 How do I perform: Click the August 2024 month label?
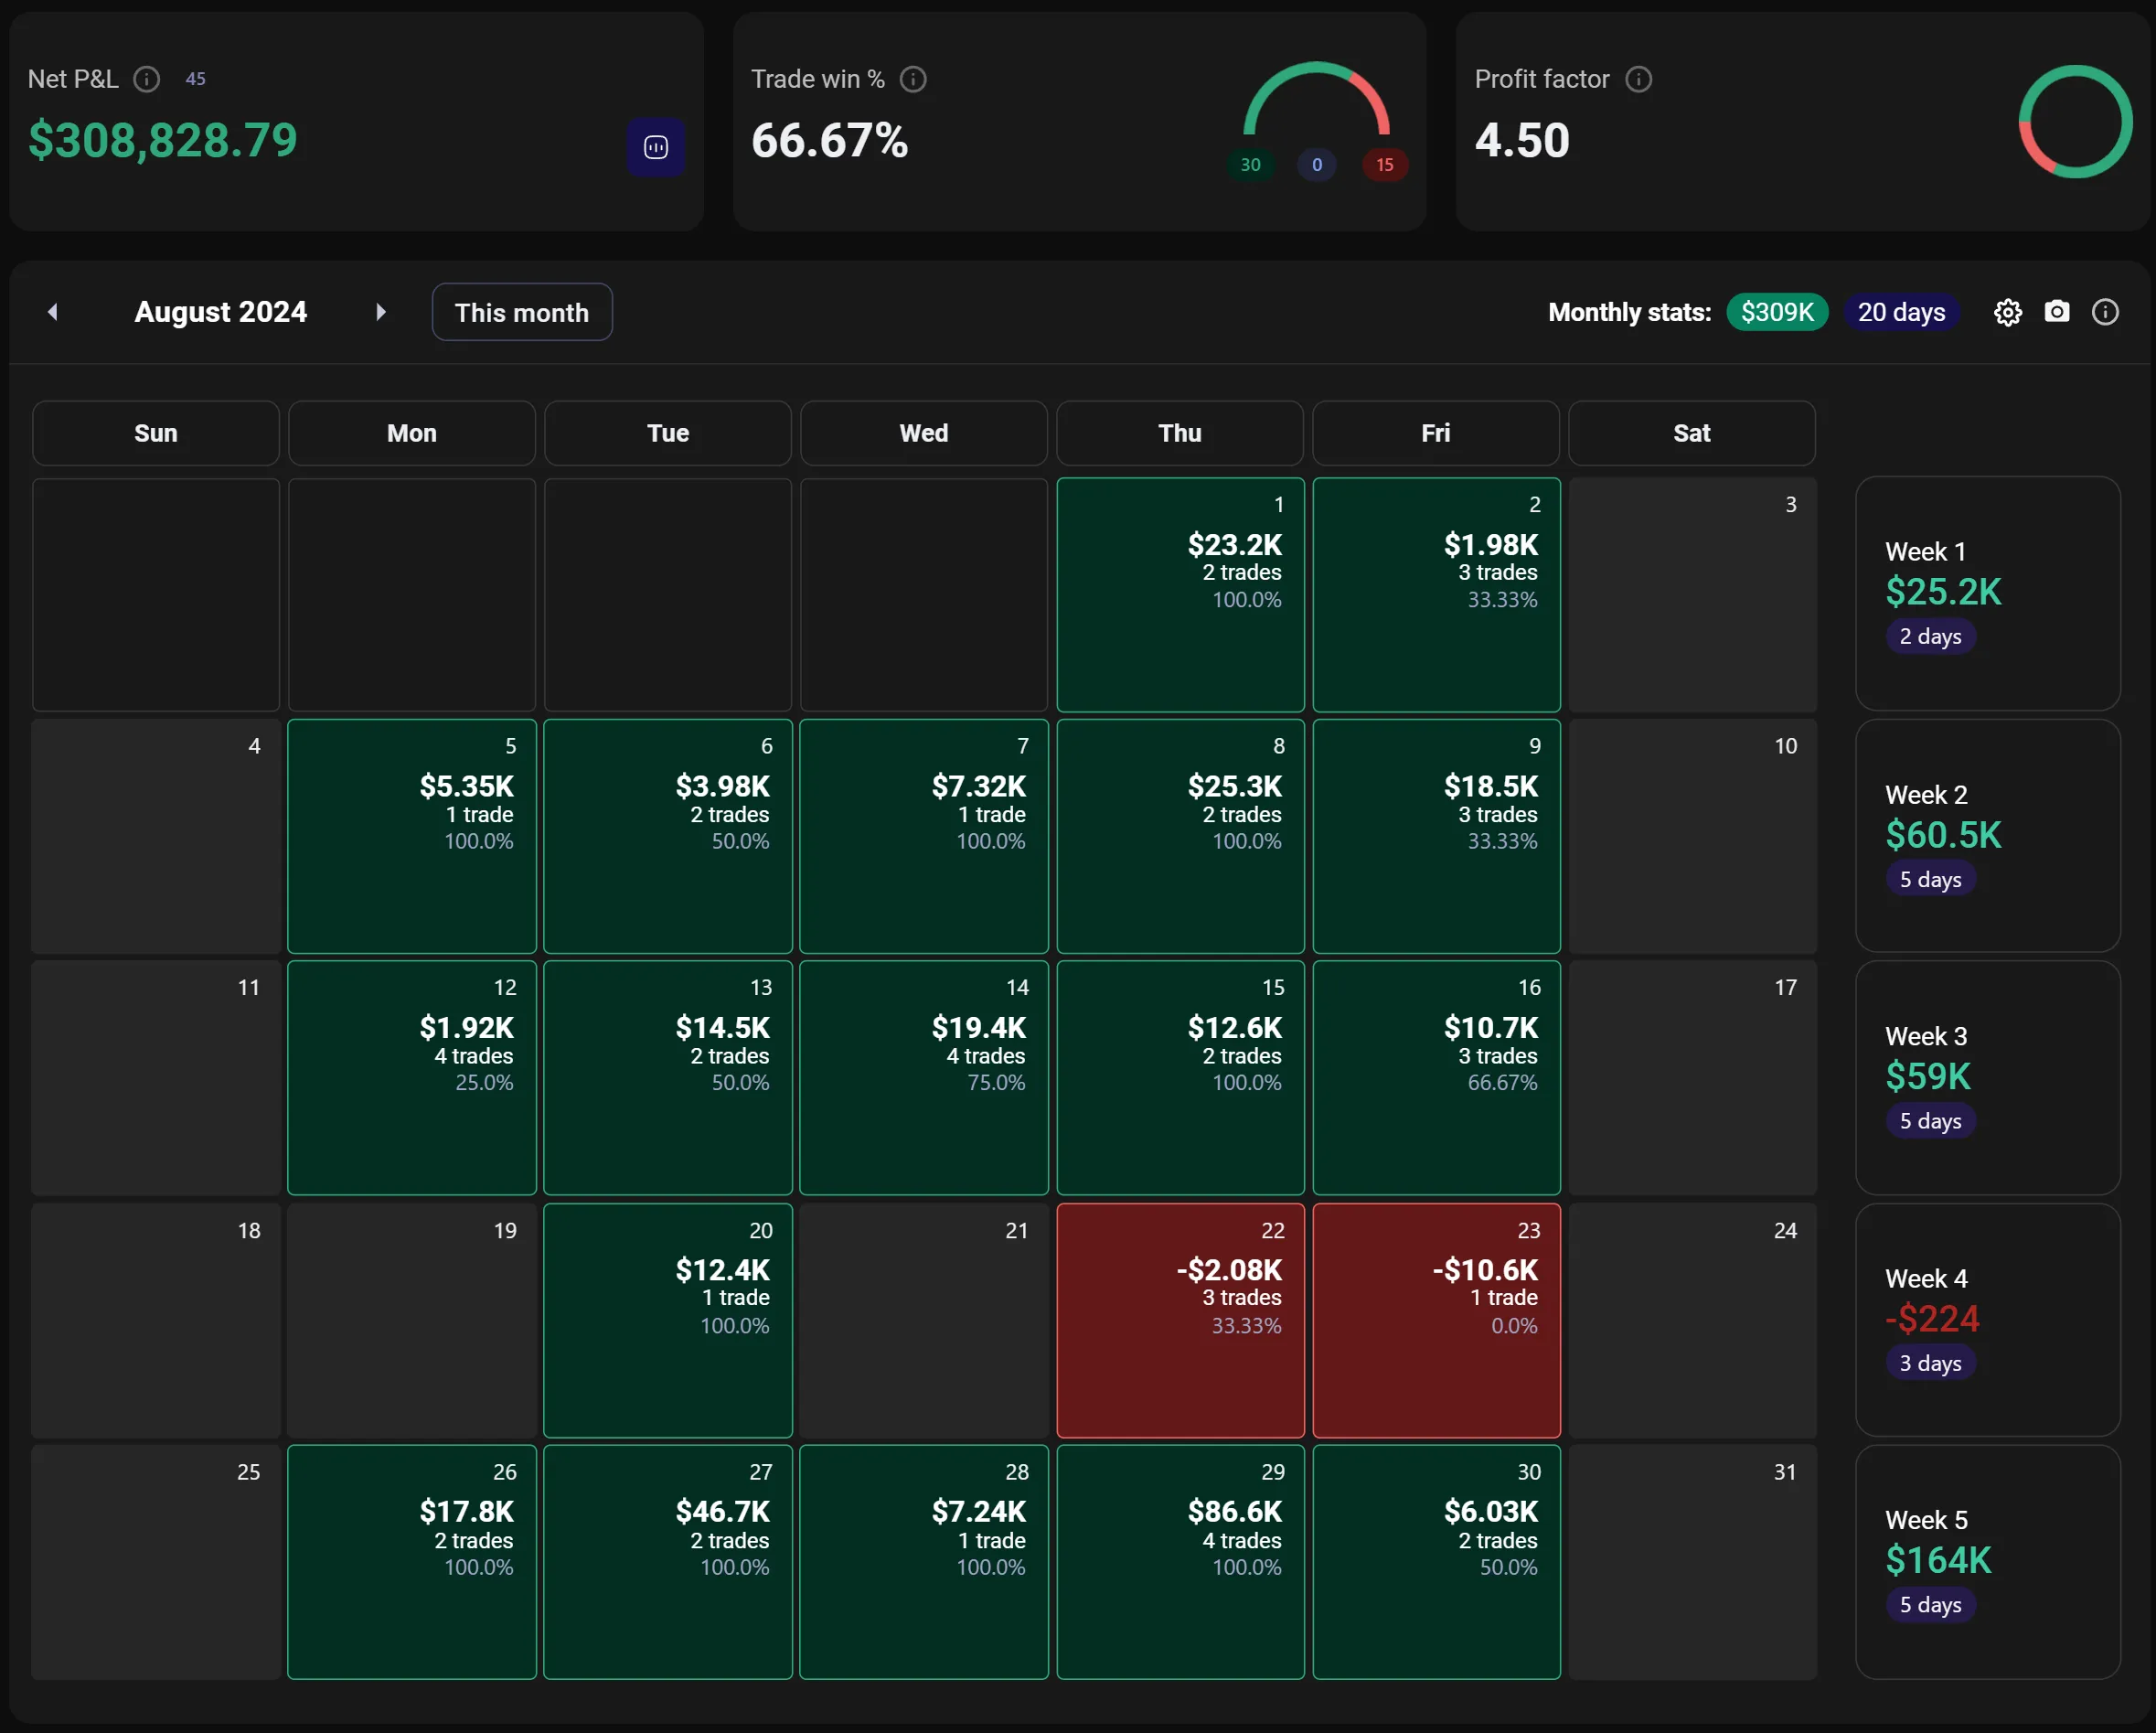[220, 312]
